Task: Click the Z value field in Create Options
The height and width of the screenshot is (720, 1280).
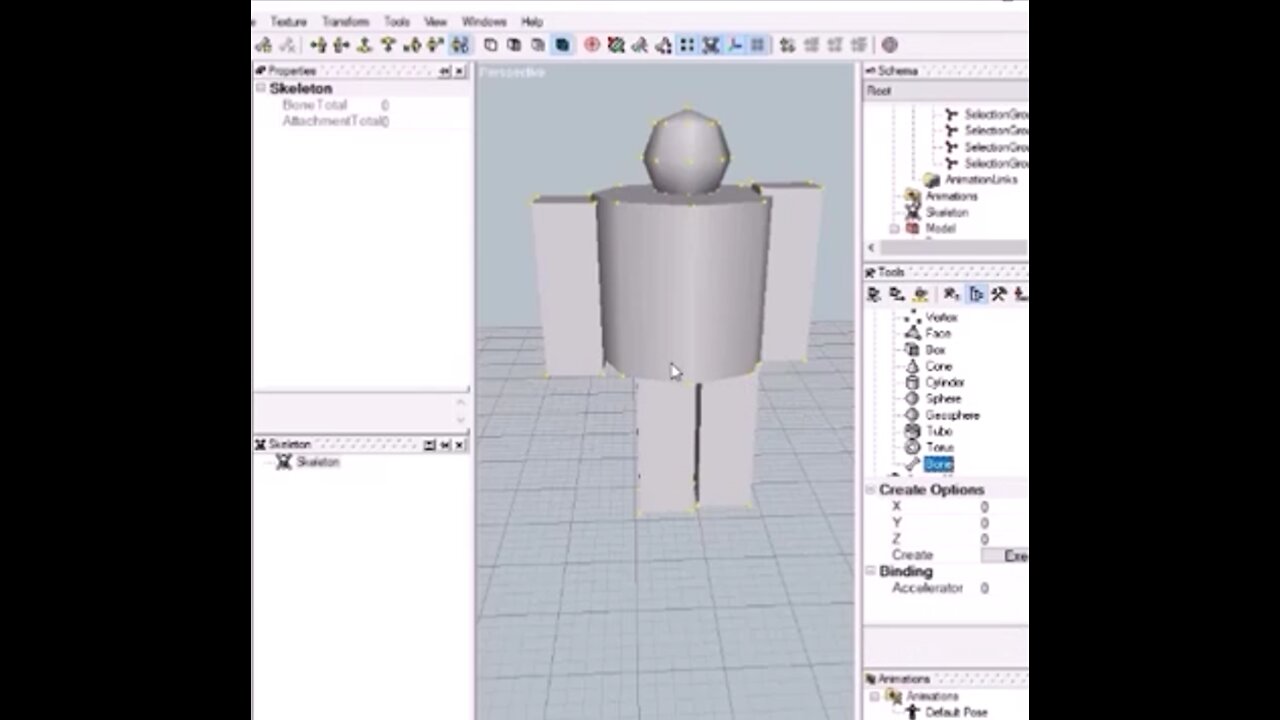Action: click(x=1003, y=539)
